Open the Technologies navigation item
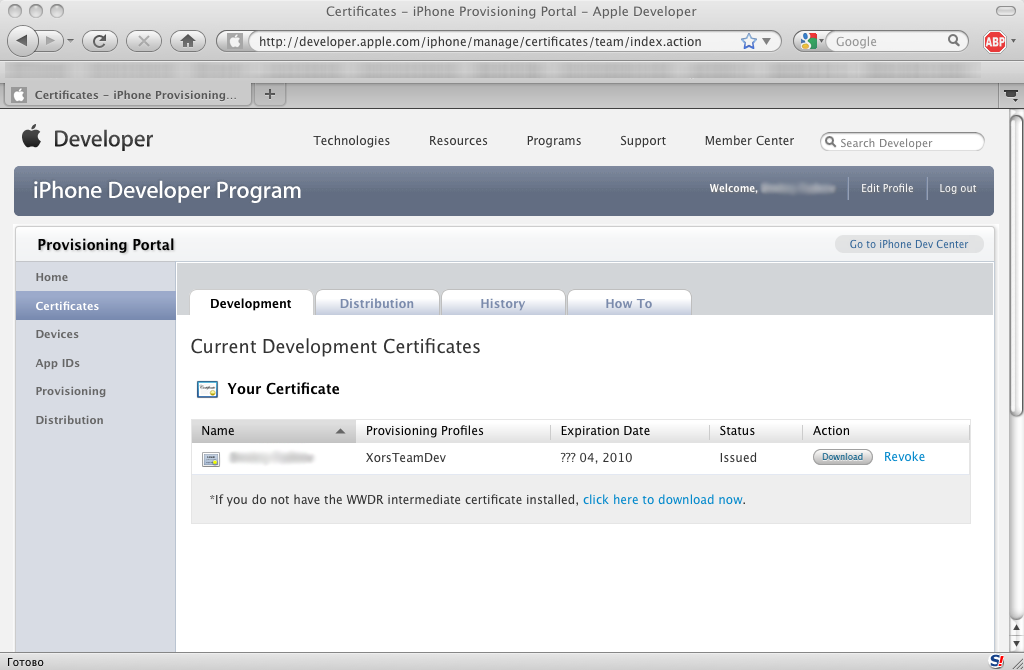The height and width of the screenshot is (670, 1024). coord(351,140)
